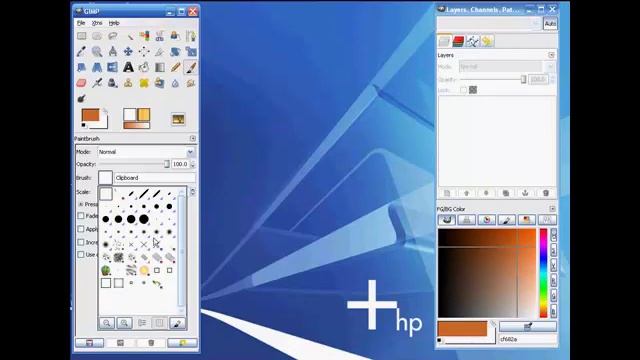
Task: Select the Shear tool
Action: 82,67
